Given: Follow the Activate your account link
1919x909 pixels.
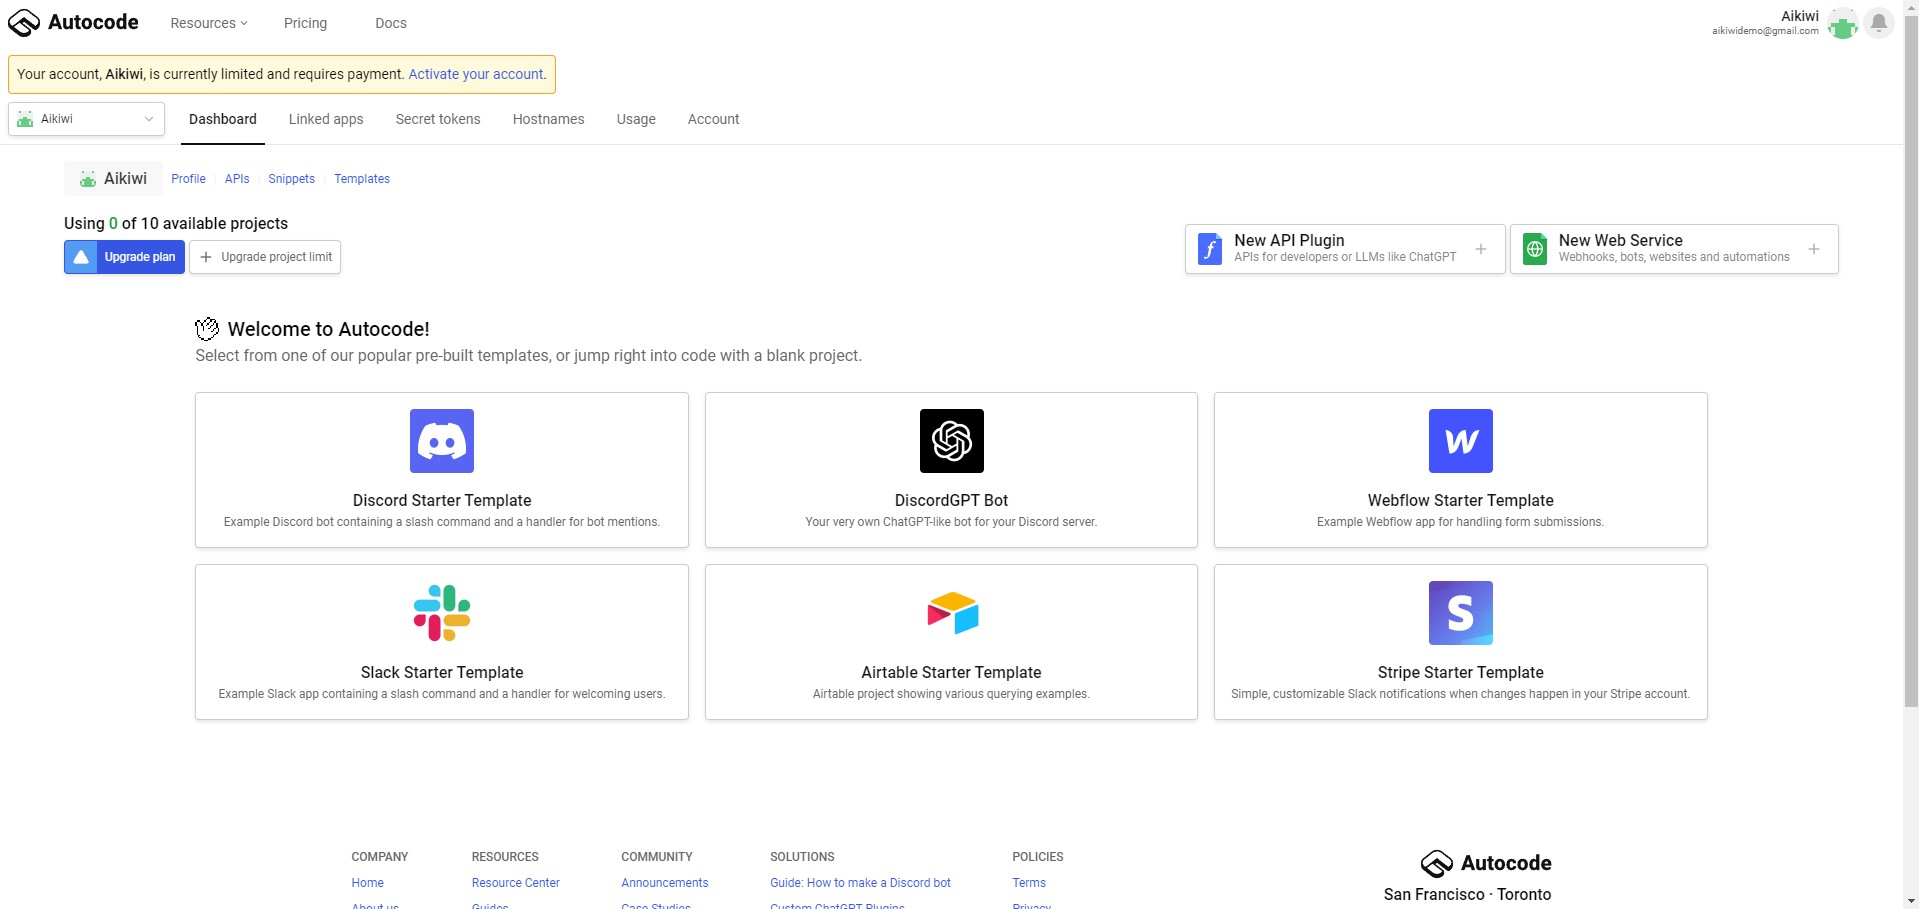Looking at the screenshot, I should coord(476,74).
